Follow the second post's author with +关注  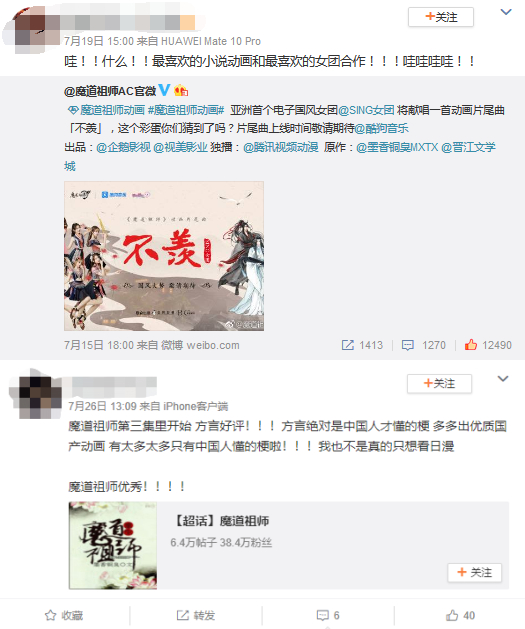click(x=439, y=383)
